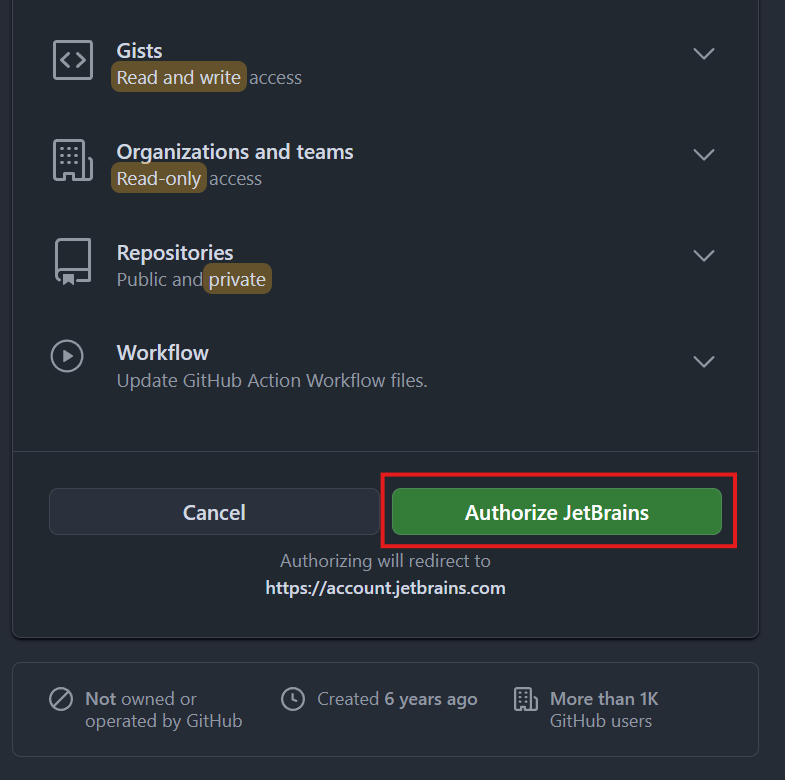Expand the Workflow permission chevron
785x780 pixels.
coord(704,361)
